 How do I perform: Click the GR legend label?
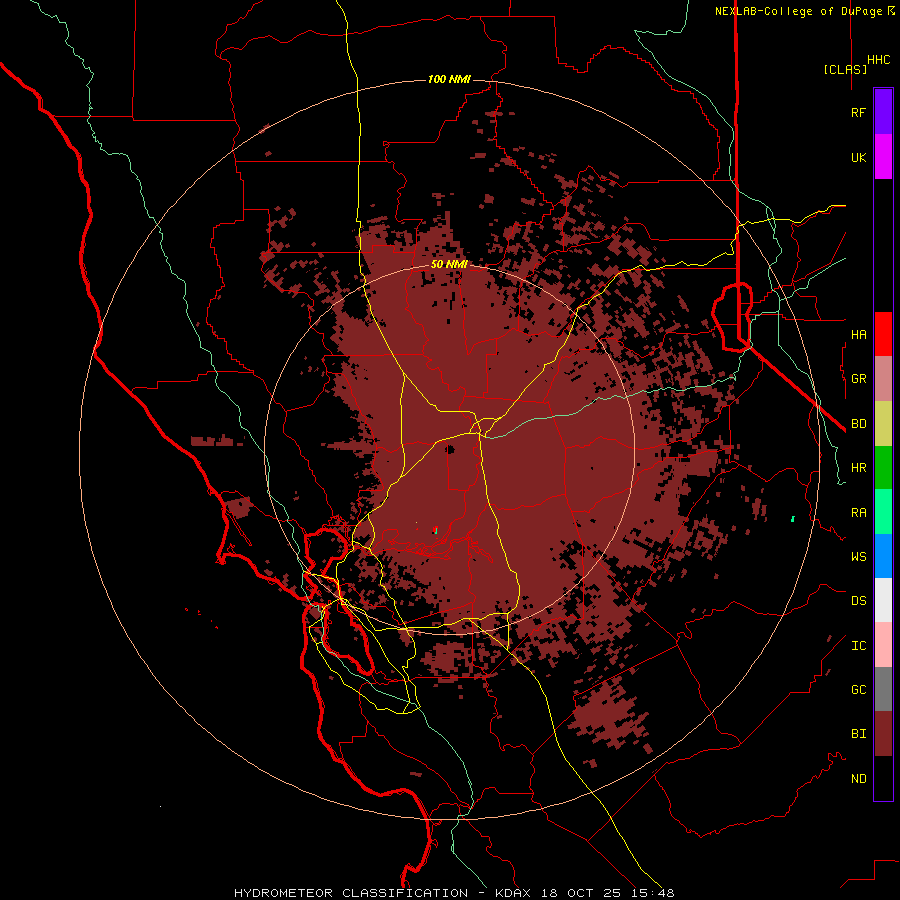[858, 379]
